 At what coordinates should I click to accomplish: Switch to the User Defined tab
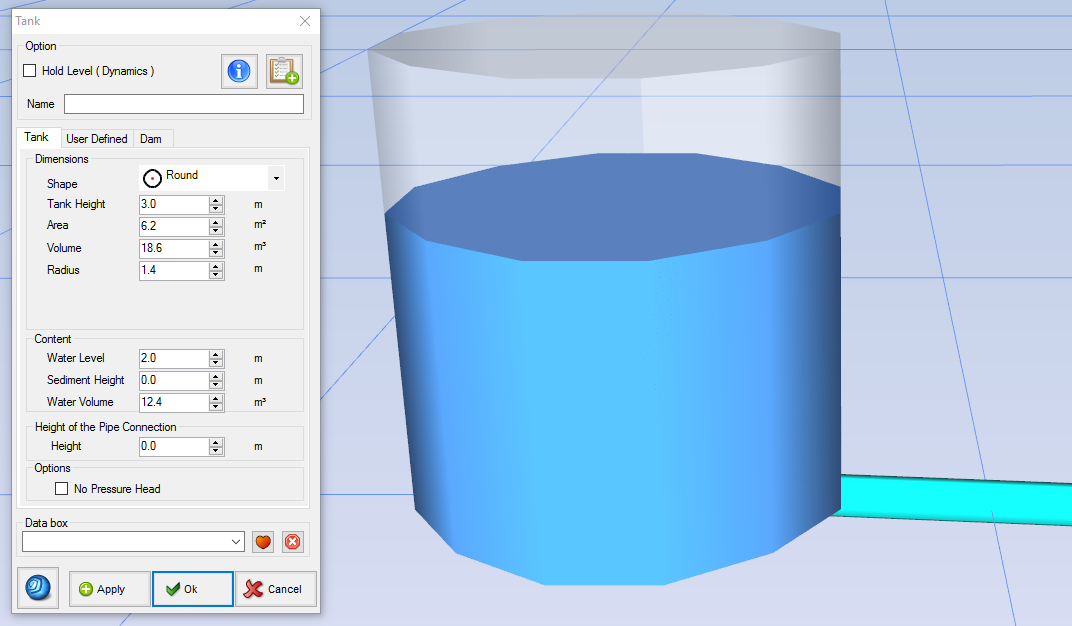[96, 139]
